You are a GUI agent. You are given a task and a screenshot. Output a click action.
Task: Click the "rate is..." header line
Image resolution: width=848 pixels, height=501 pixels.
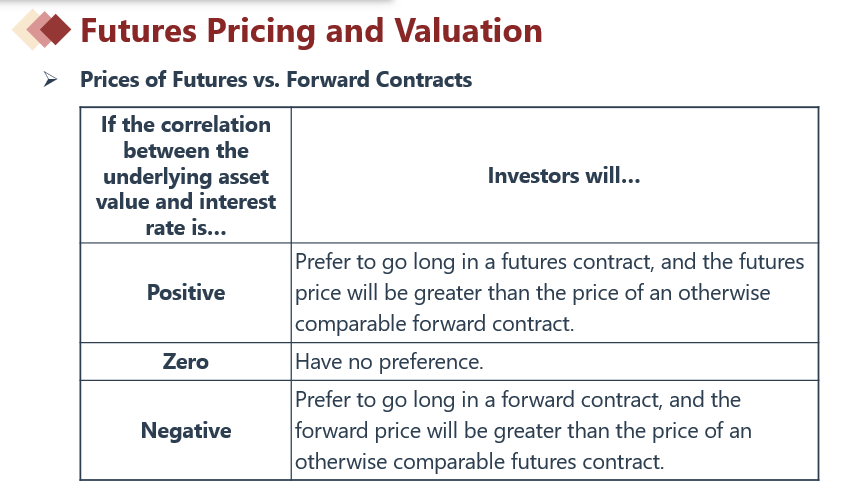186,227
